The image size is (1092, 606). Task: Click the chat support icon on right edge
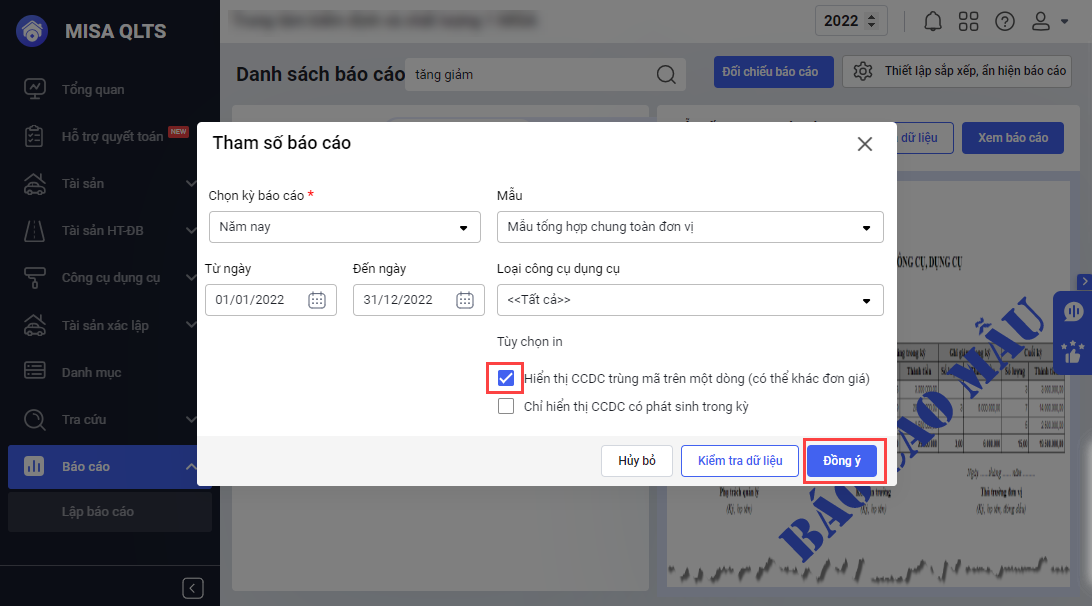click(1073, 312)
